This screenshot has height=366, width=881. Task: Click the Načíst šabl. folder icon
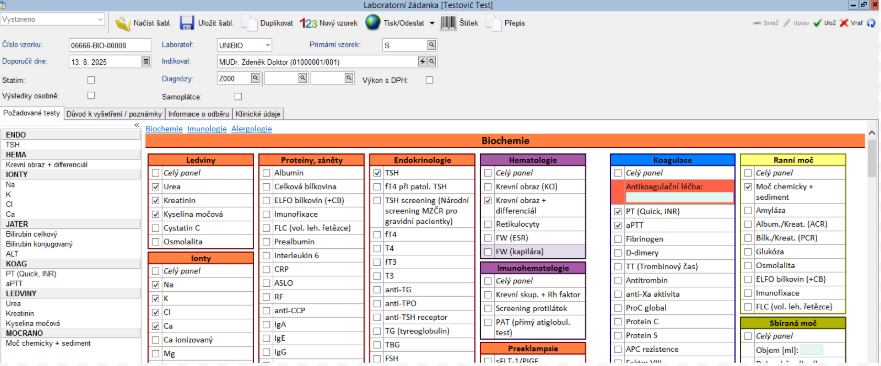[123, 24]
